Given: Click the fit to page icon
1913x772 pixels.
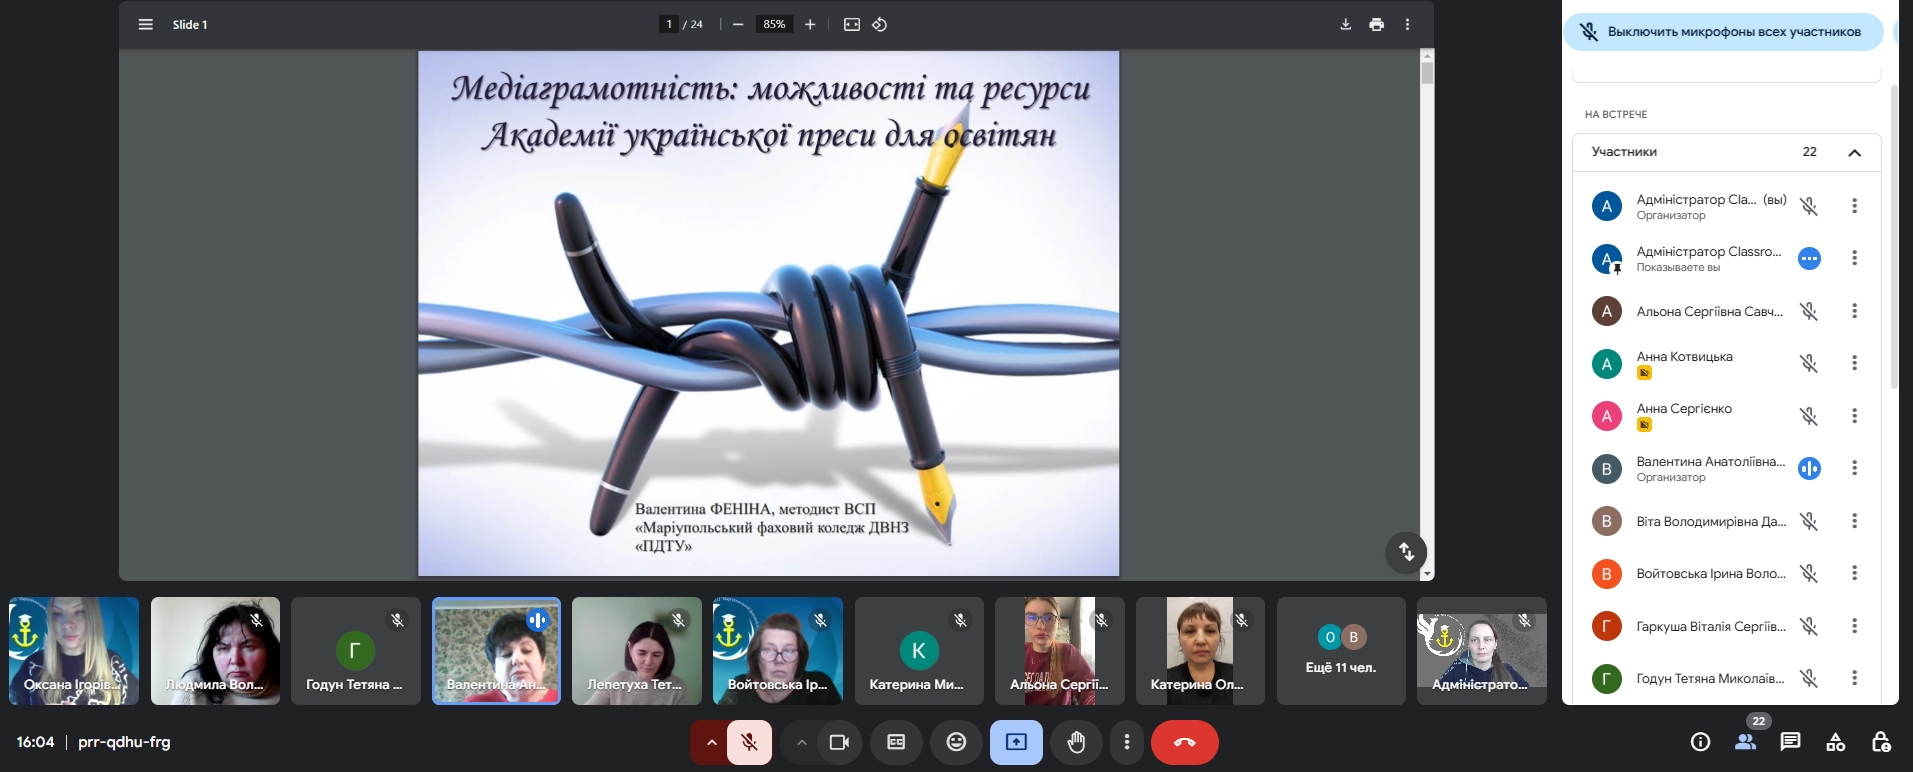Looking at the screenshot, I should coord(851,24).
